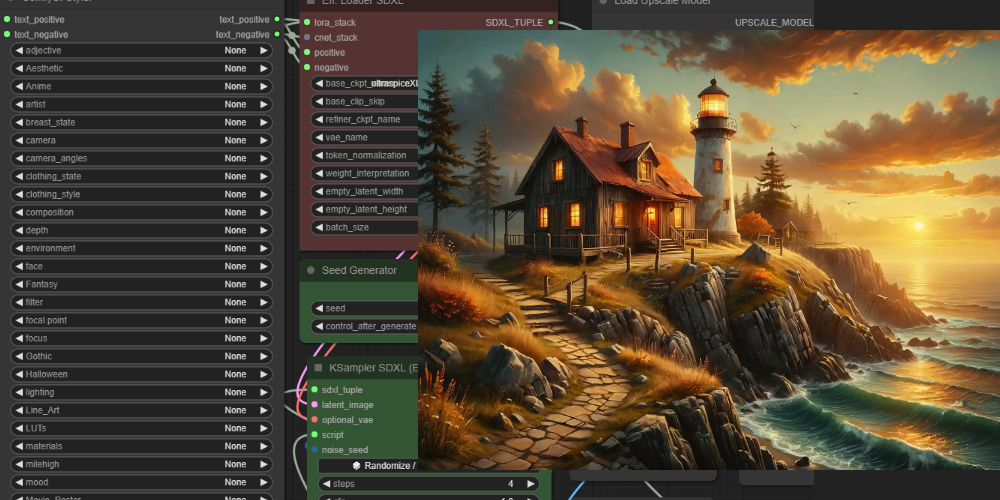The width and height of the screenshot is (1000, 500).
Task: Click the next arrow on the composition row
Action: [x=263, y=212]
